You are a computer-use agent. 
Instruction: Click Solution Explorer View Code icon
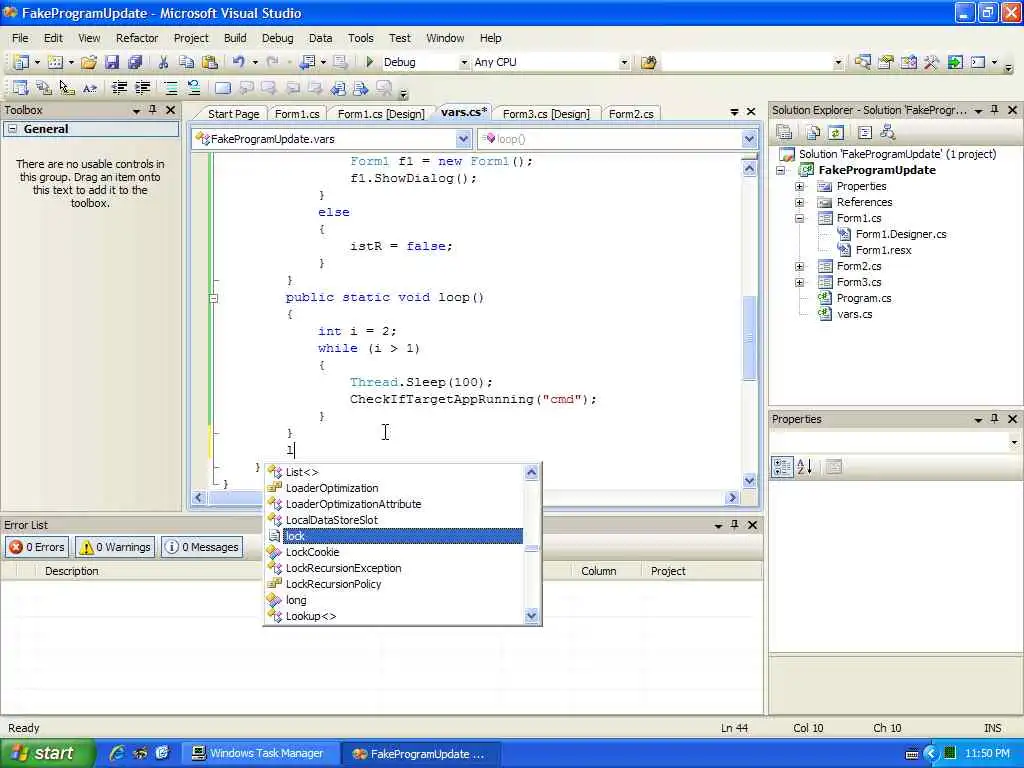tap(865, 133)
